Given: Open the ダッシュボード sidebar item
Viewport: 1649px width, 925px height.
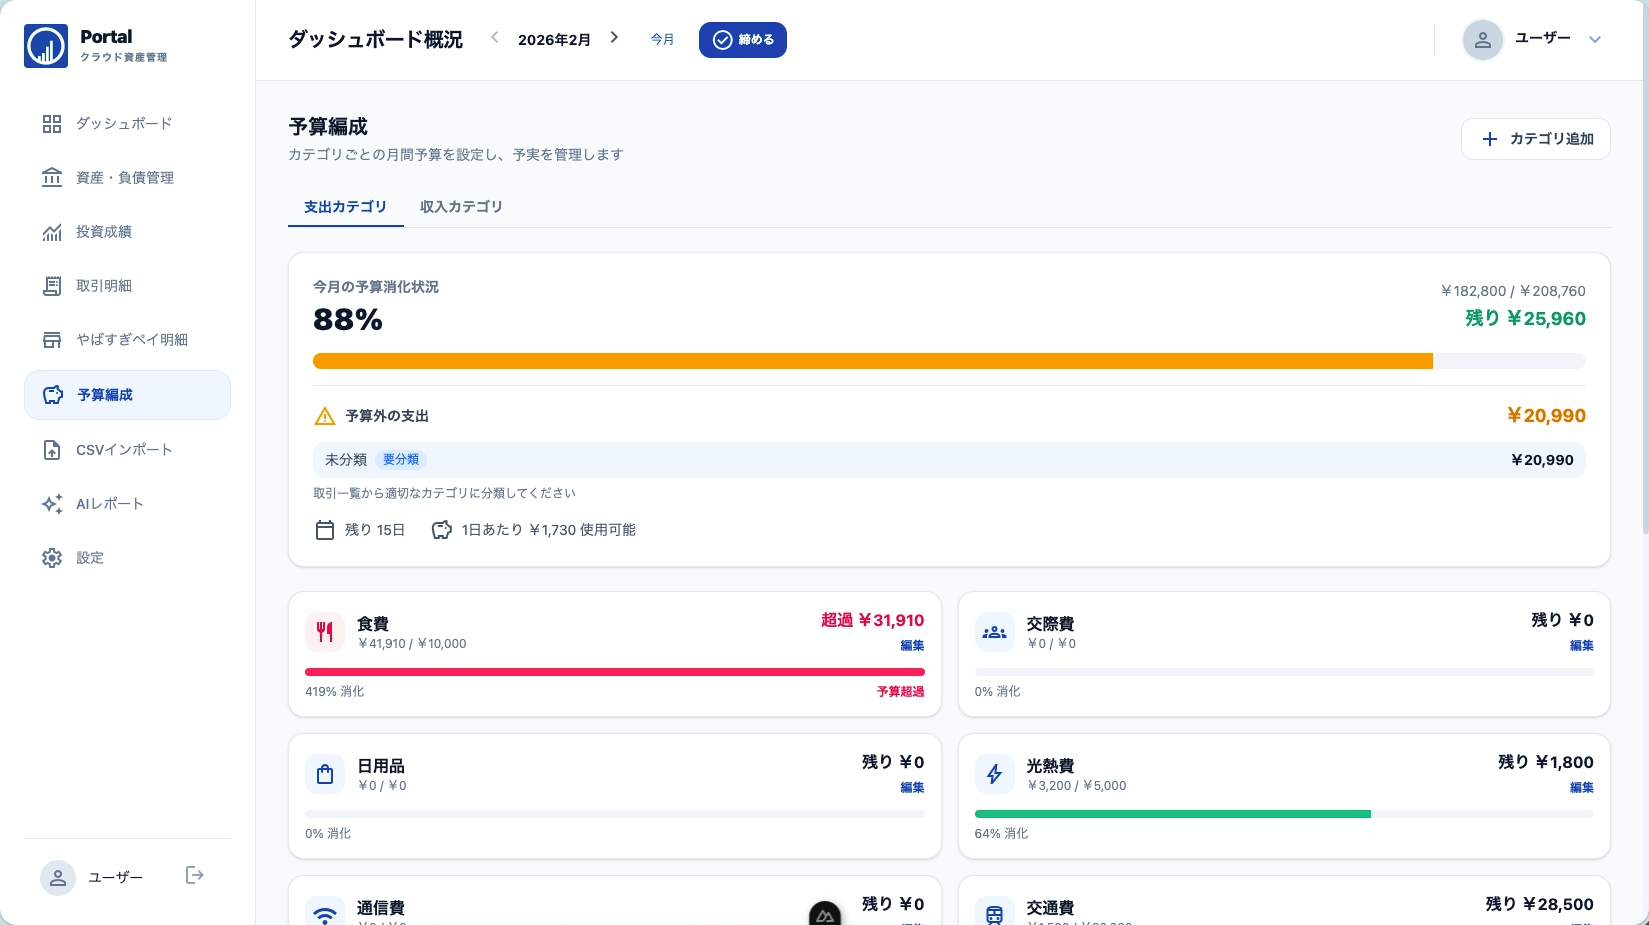Looking at the screenshot, I should 126,124.
